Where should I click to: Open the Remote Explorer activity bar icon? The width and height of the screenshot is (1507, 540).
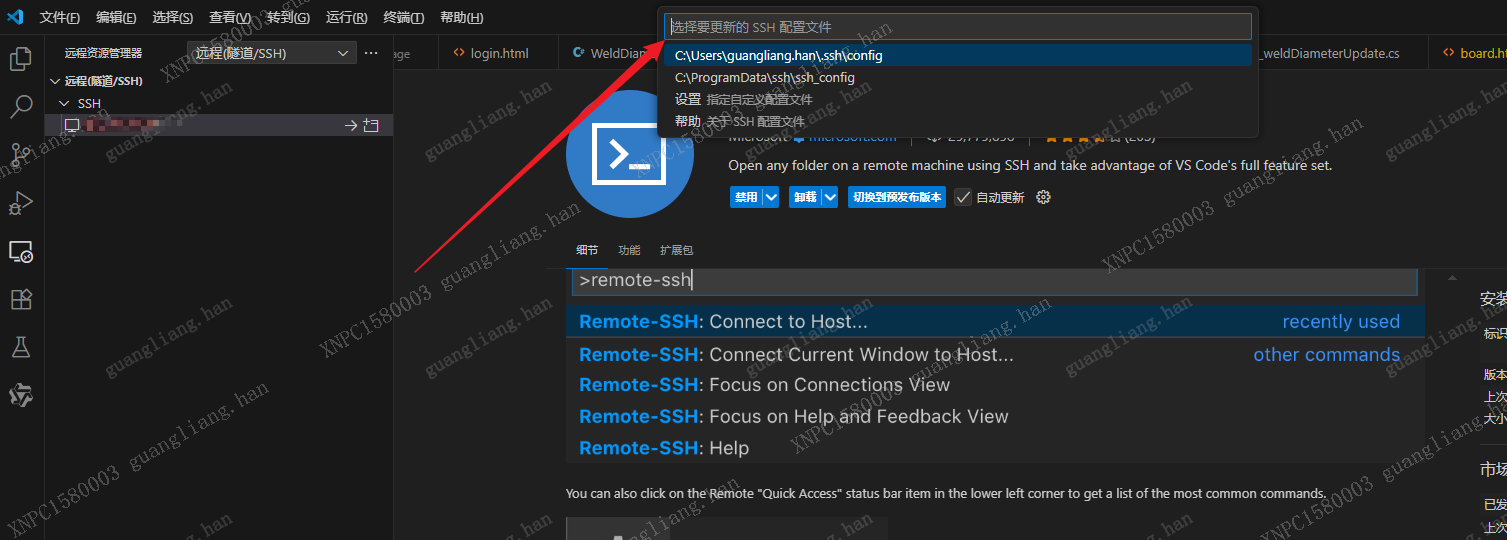tap(21, 252)
